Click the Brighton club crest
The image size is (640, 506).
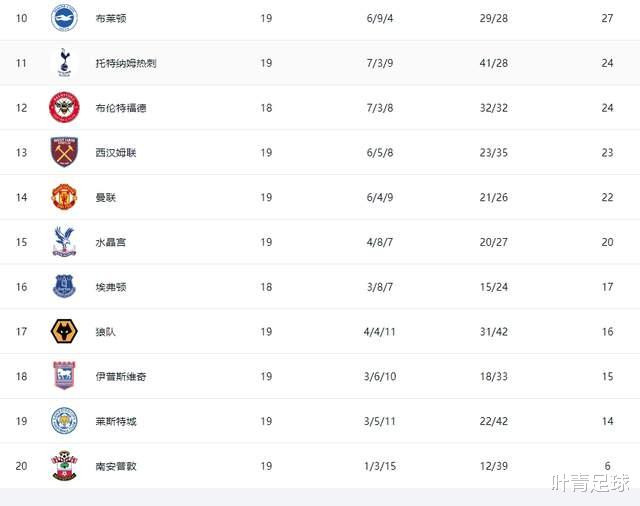[64, 18]
